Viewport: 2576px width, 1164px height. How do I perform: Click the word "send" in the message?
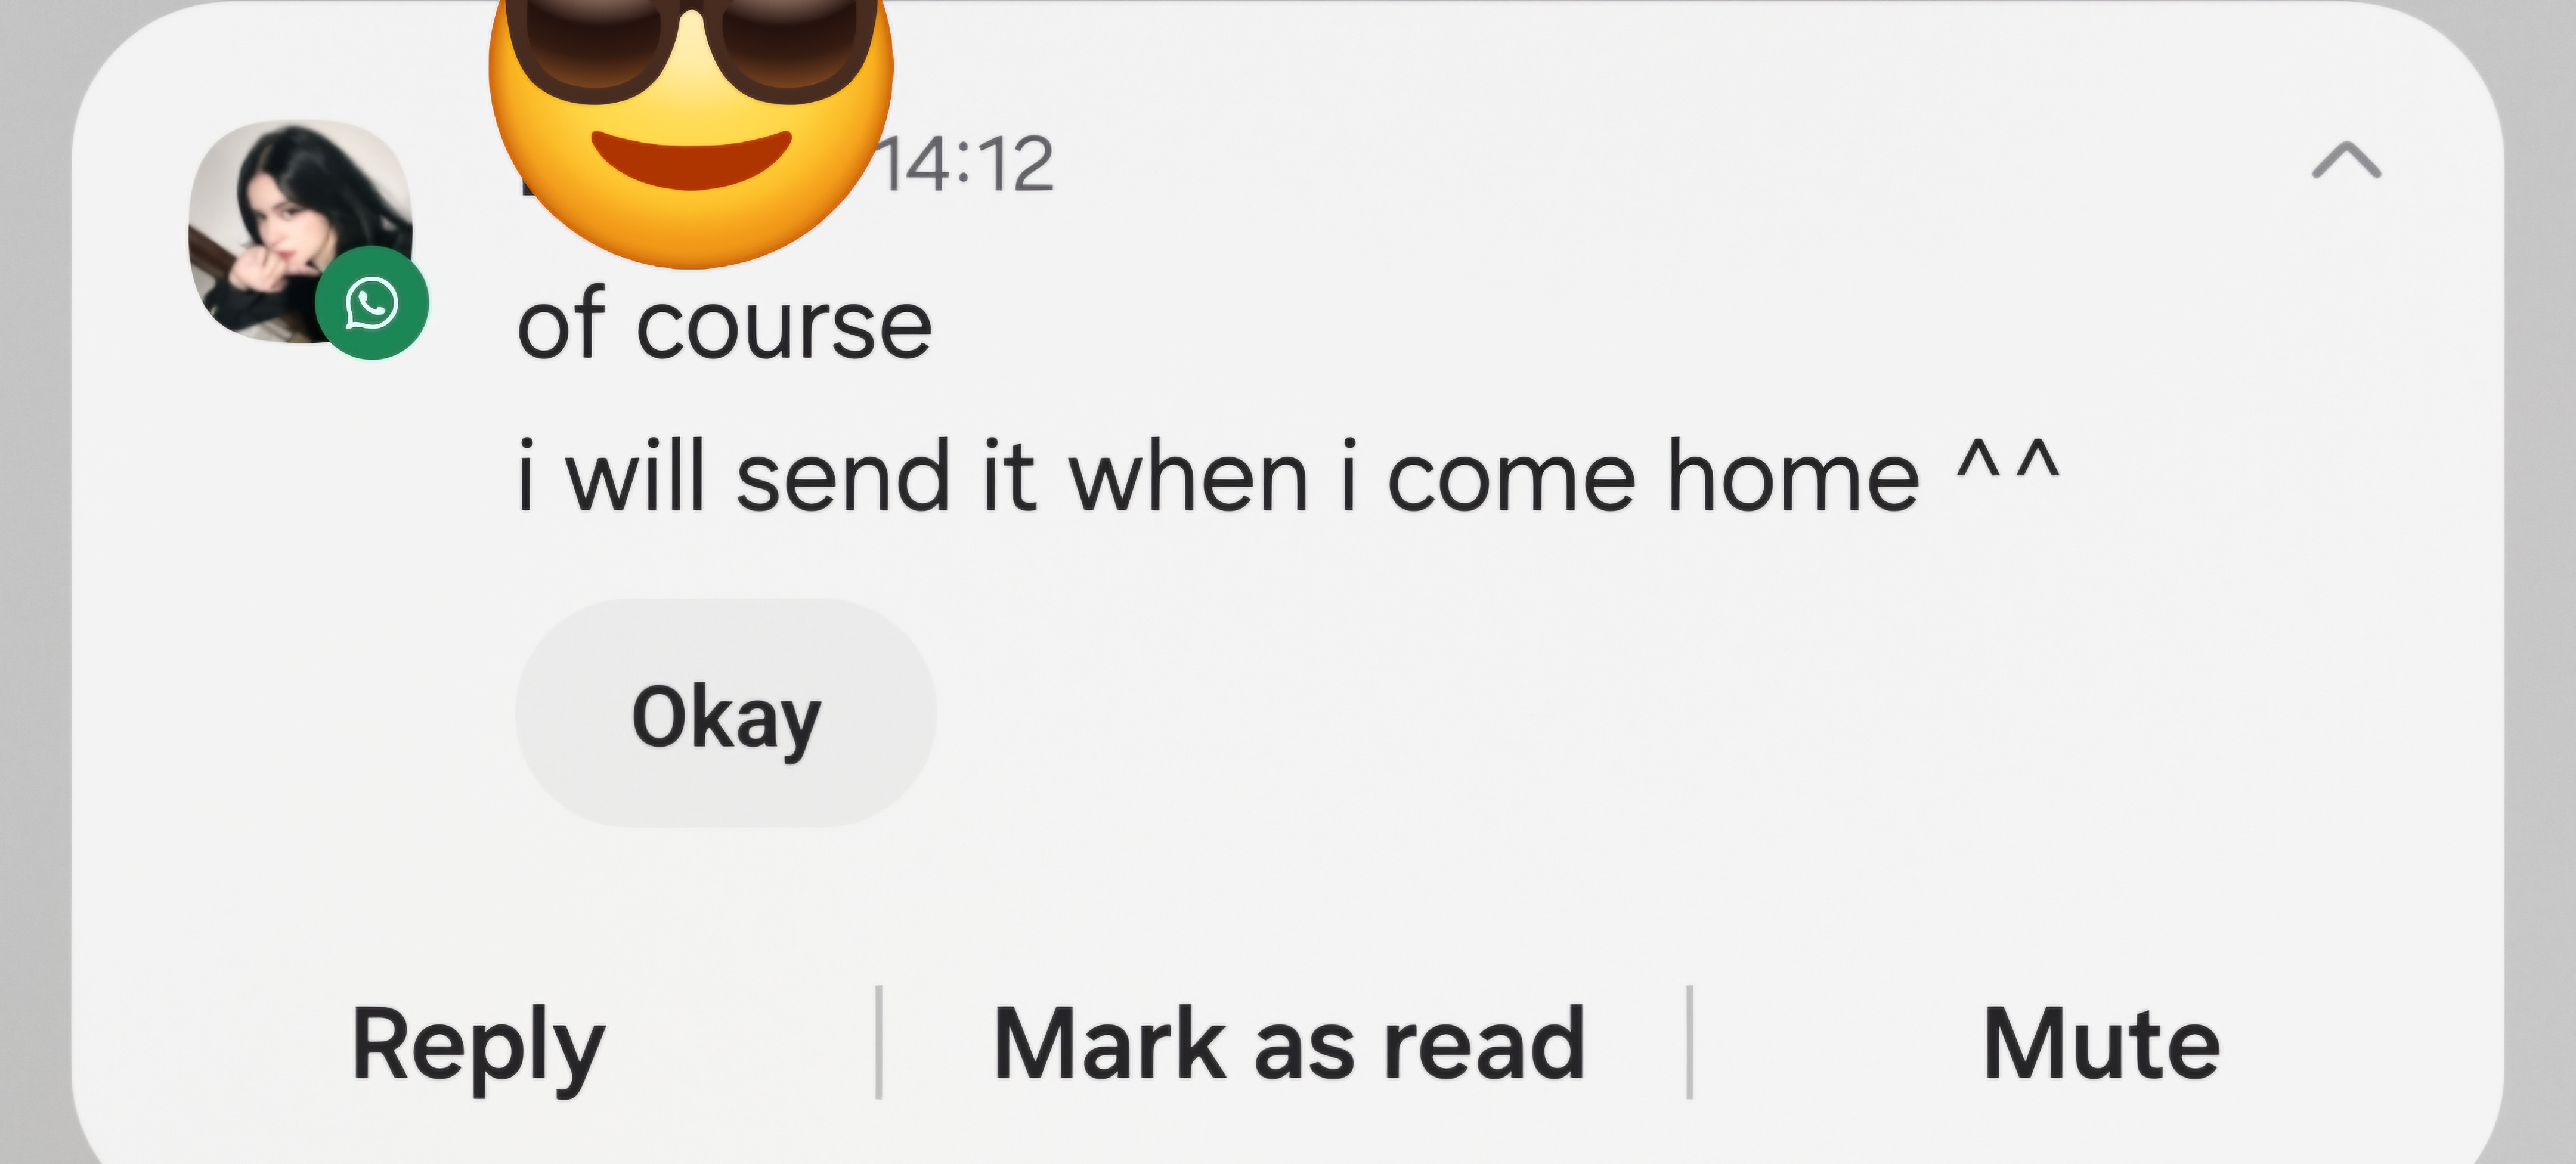843,476
